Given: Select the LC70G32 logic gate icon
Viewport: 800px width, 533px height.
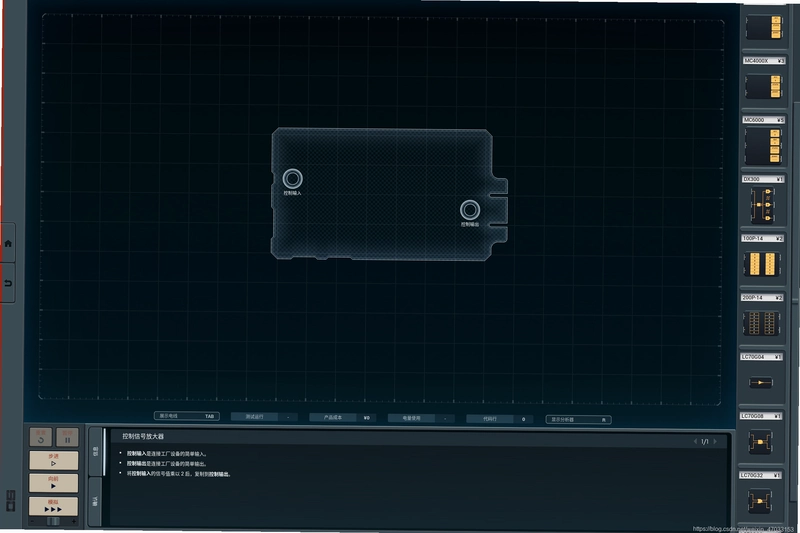Looking at the screenshot, I should pyautogui.click(x=760, y=501).
